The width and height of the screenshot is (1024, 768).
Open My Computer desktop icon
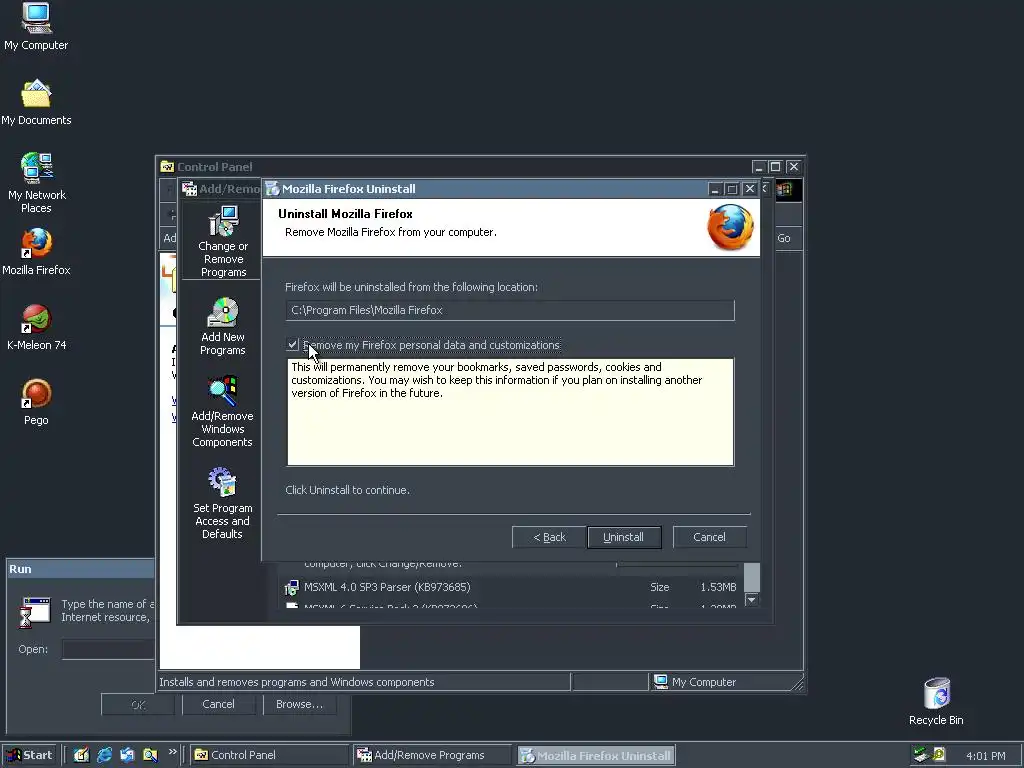(36, 27)
